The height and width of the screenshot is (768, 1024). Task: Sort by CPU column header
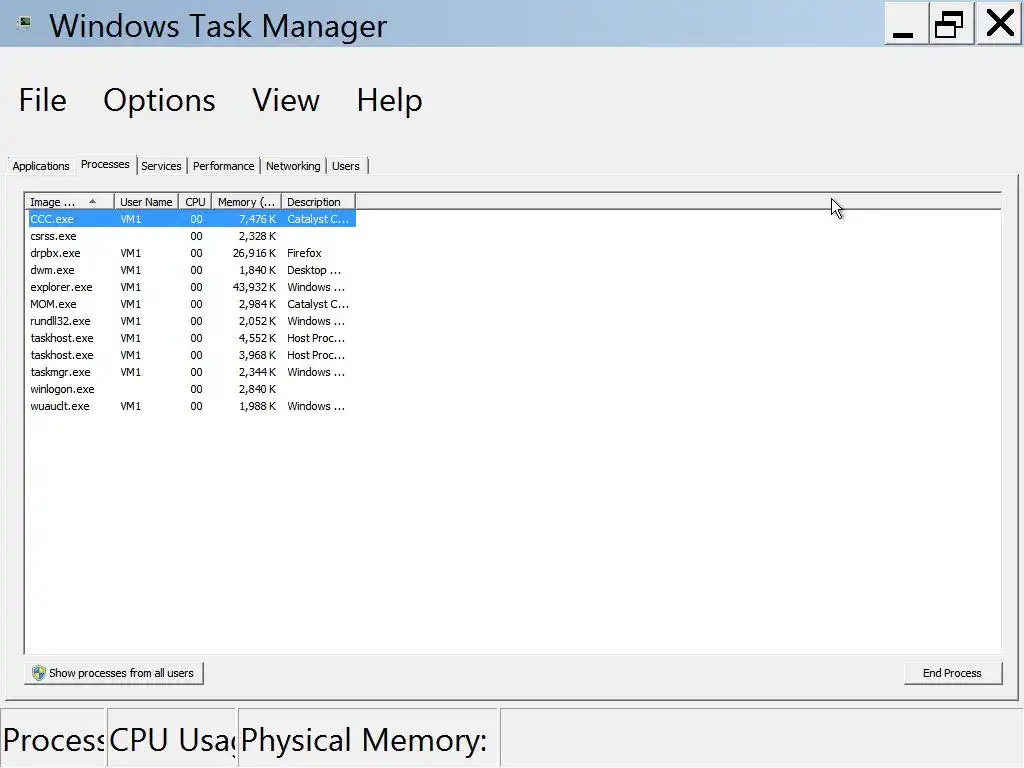click(195, 202)
